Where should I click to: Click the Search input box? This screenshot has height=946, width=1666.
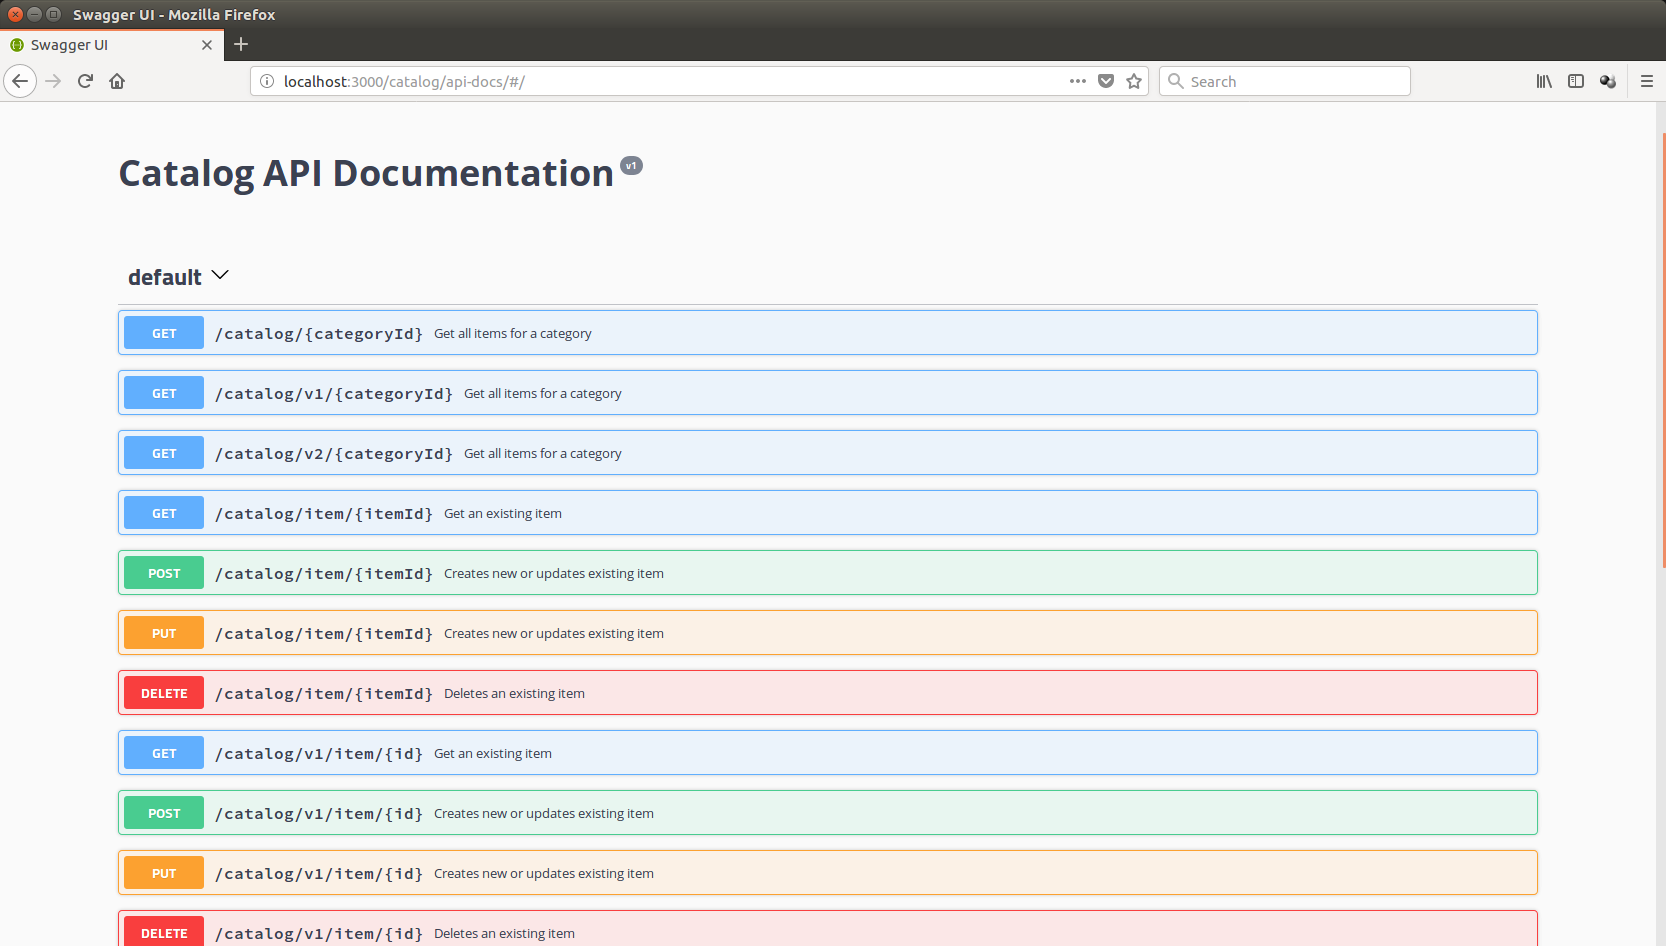(1285, 81)
